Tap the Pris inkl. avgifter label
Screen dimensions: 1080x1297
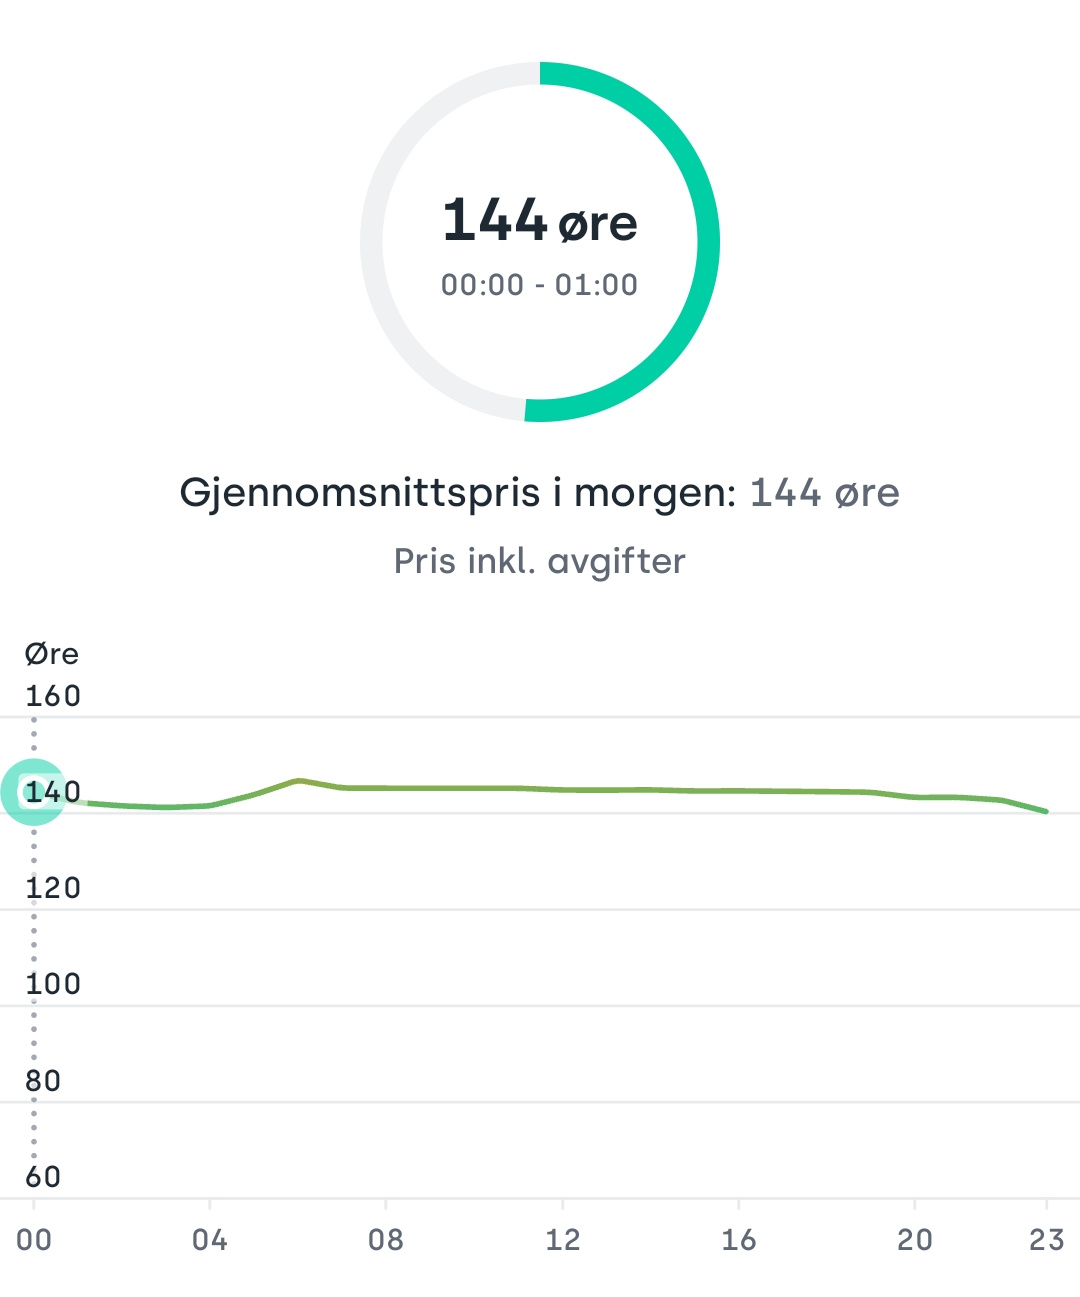[540, 561]
